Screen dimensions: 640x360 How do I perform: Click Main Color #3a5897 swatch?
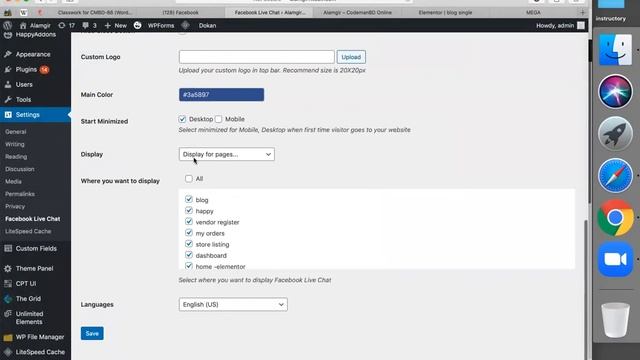[x=221, y=95]
